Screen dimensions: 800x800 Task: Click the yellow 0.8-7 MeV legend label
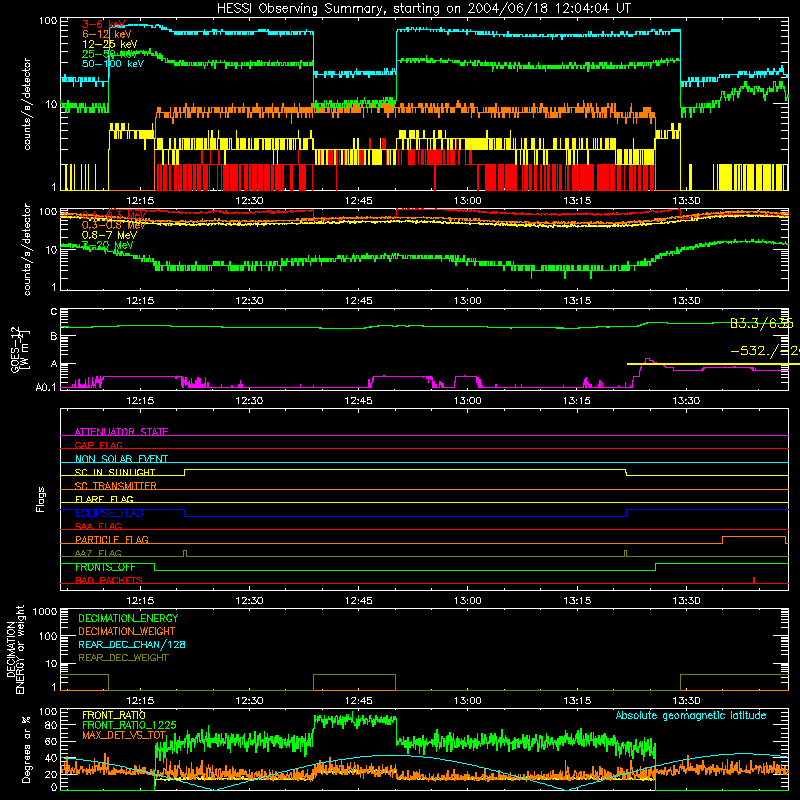point(109,235)
